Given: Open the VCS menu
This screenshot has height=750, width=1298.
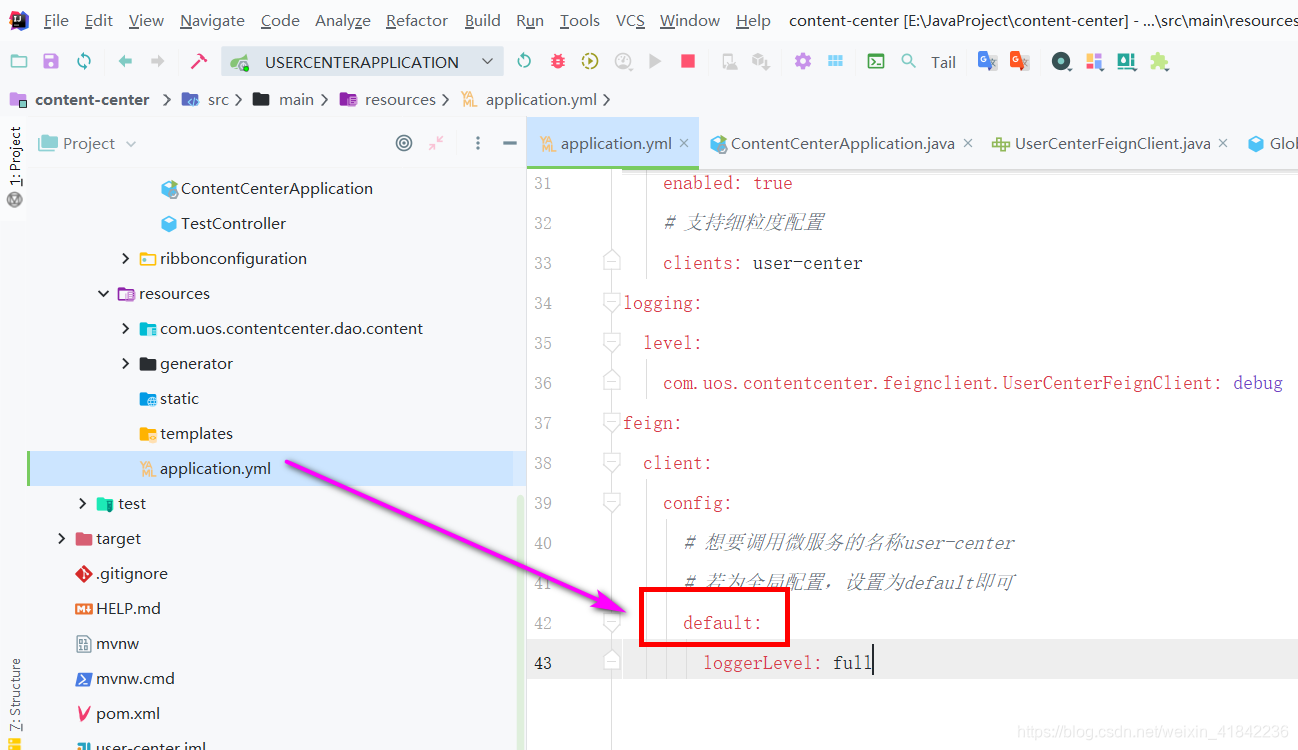Looking at the screenshot, I should (630, 20).
